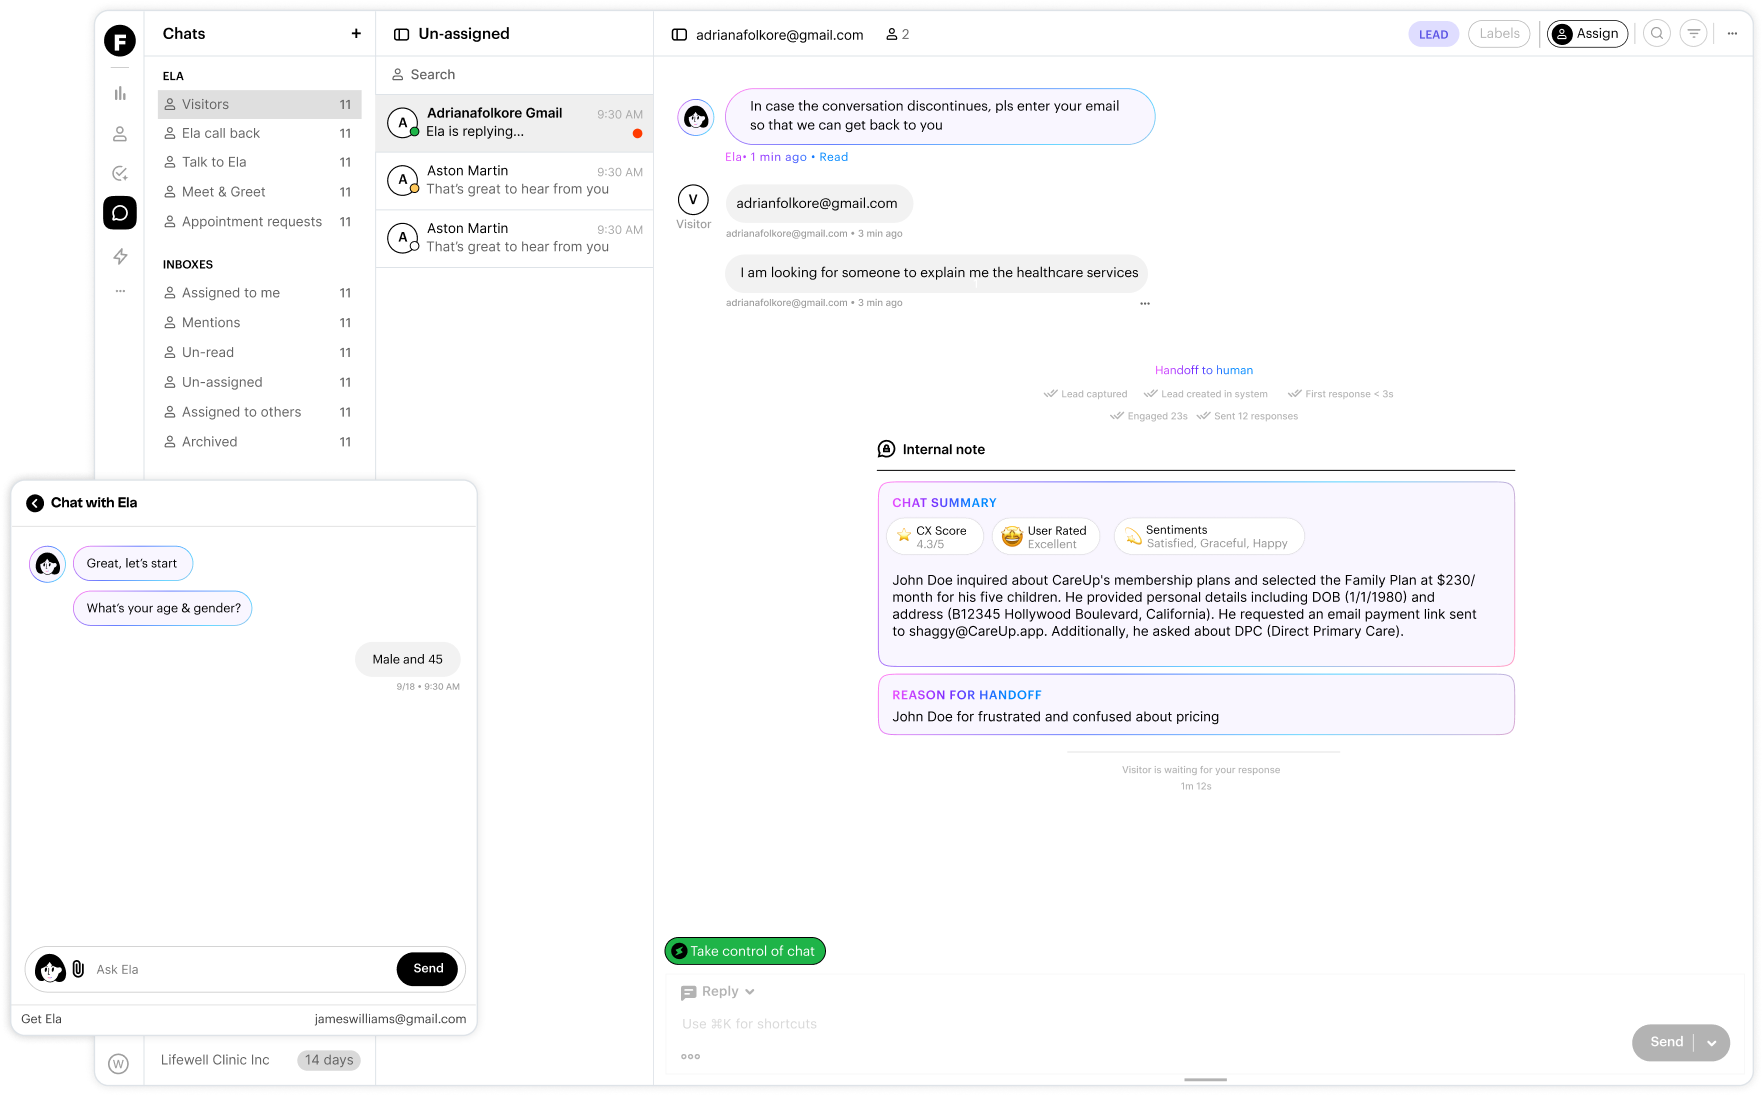1764x1096 pixels.
Task: Select Visitors under ELA
Action: [259, 104]
